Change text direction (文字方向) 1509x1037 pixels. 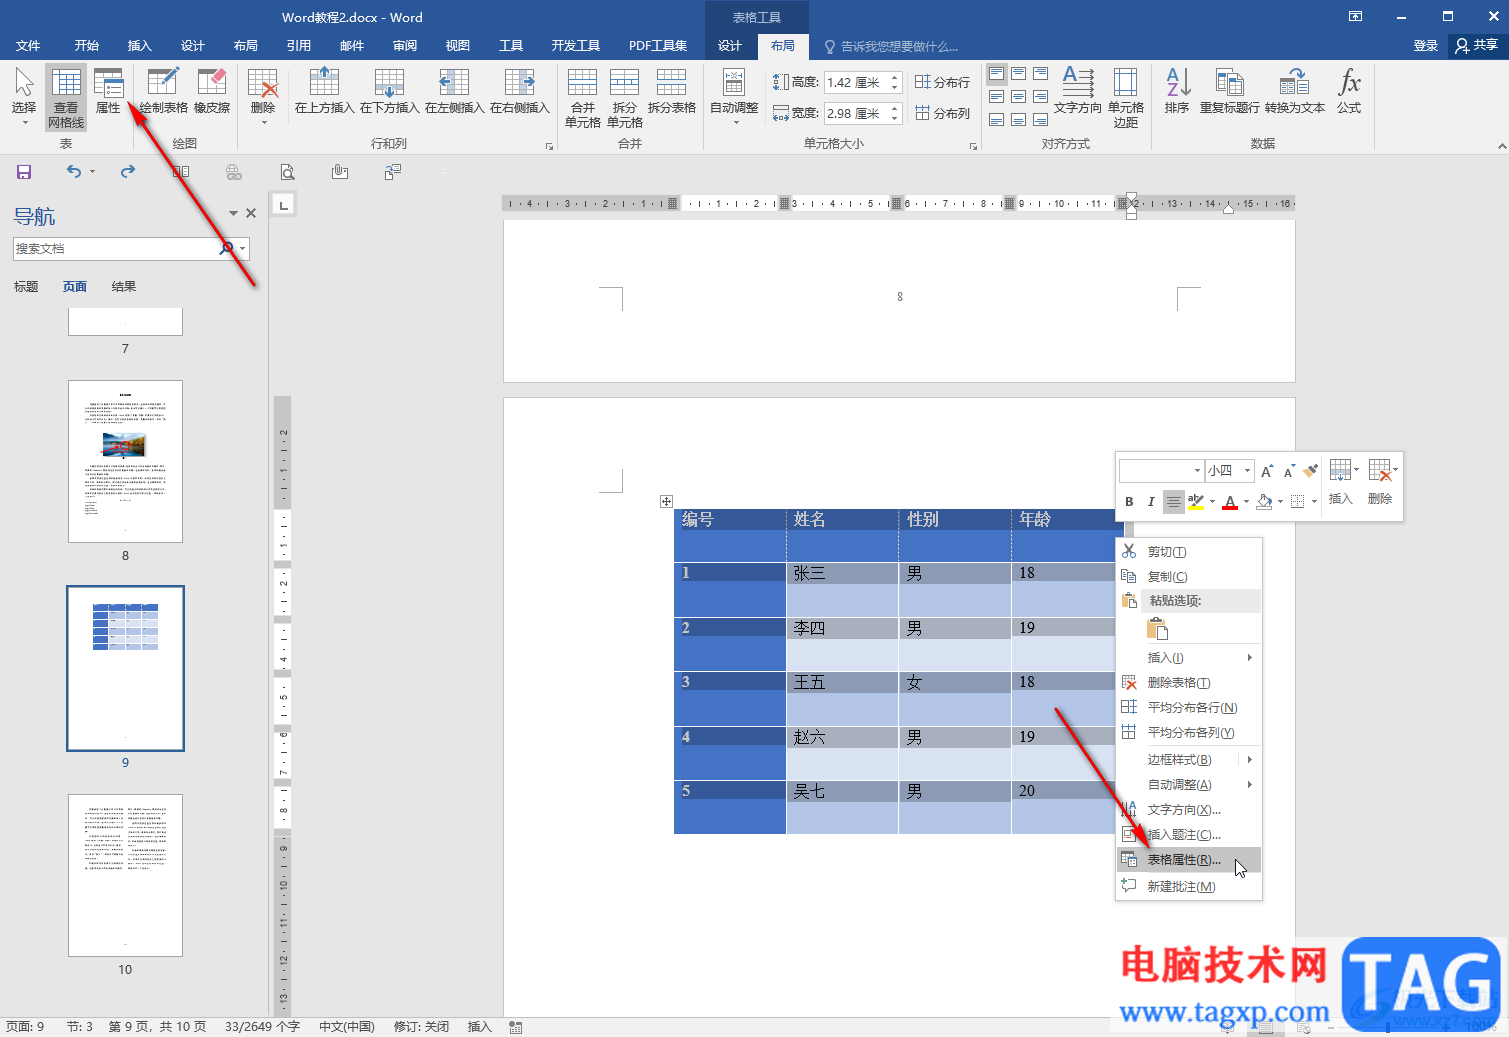1077,91
